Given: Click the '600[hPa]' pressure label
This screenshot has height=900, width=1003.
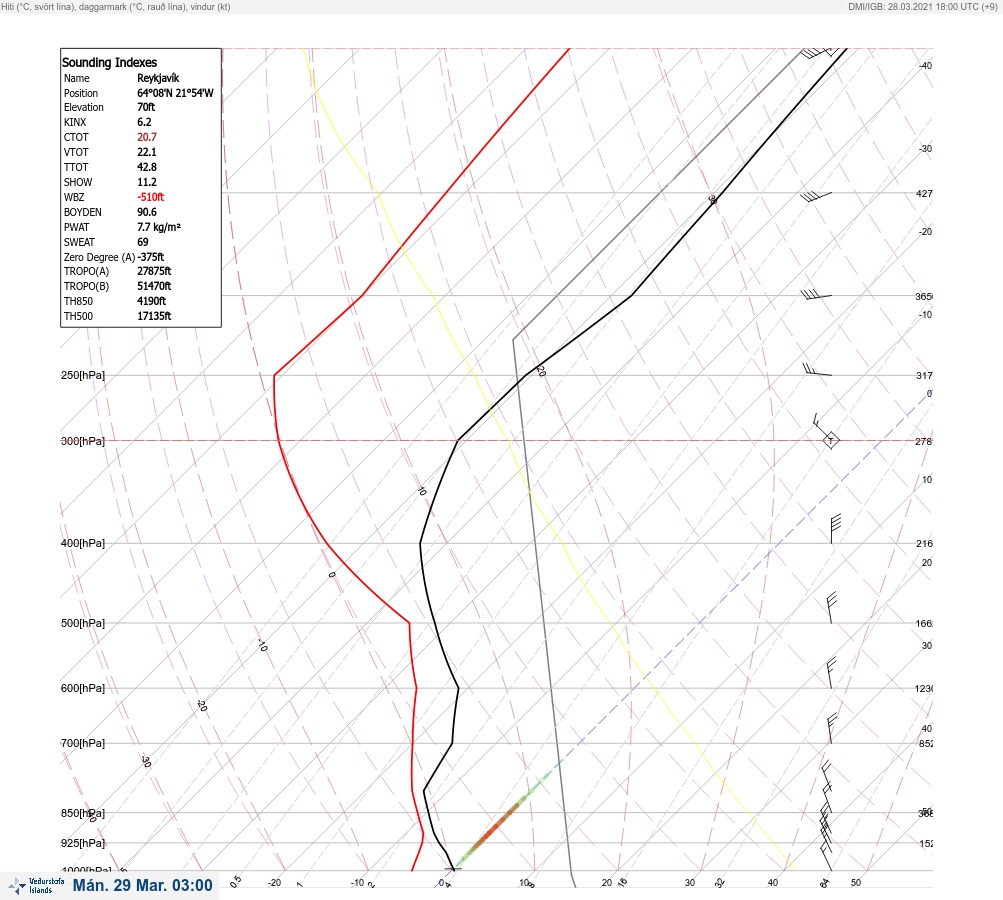Looking at the screenshot, I should coord(83,688).
